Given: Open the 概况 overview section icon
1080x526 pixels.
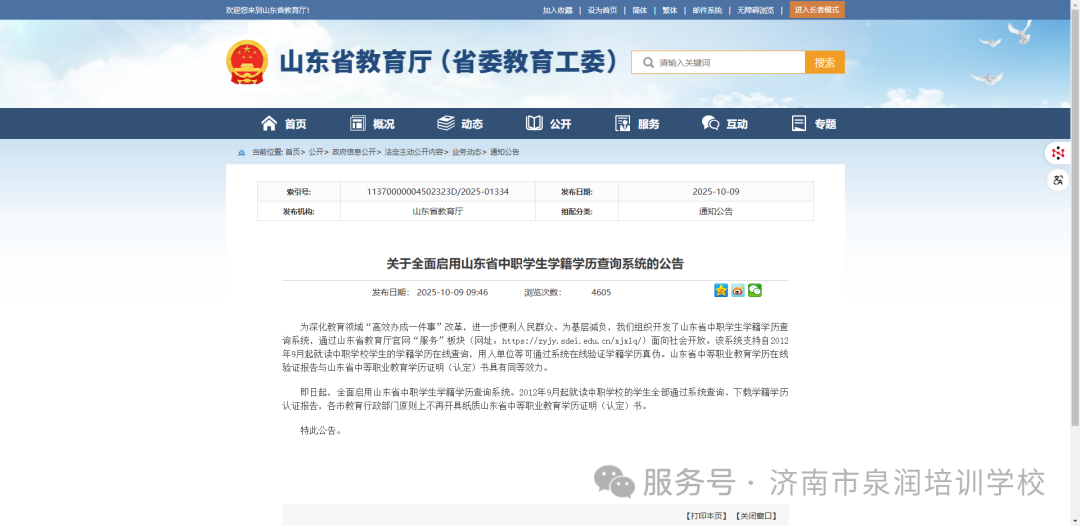Looking at the screenshot, I should point(357,123).
